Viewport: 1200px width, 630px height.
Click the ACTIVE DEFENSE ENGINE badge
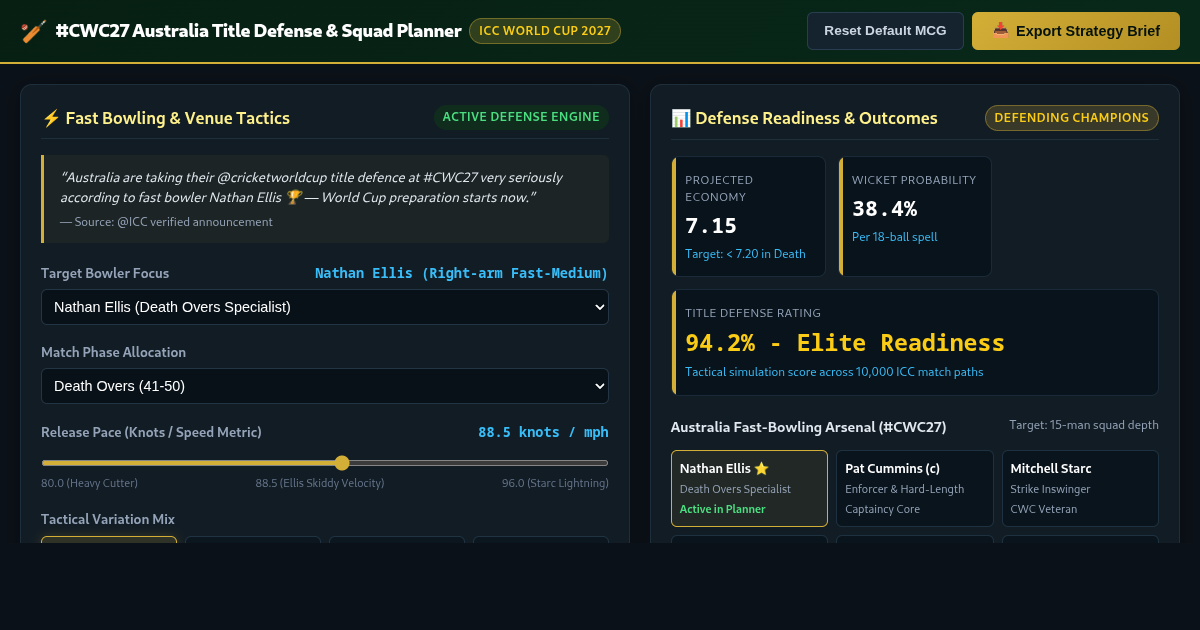[521, 117]
